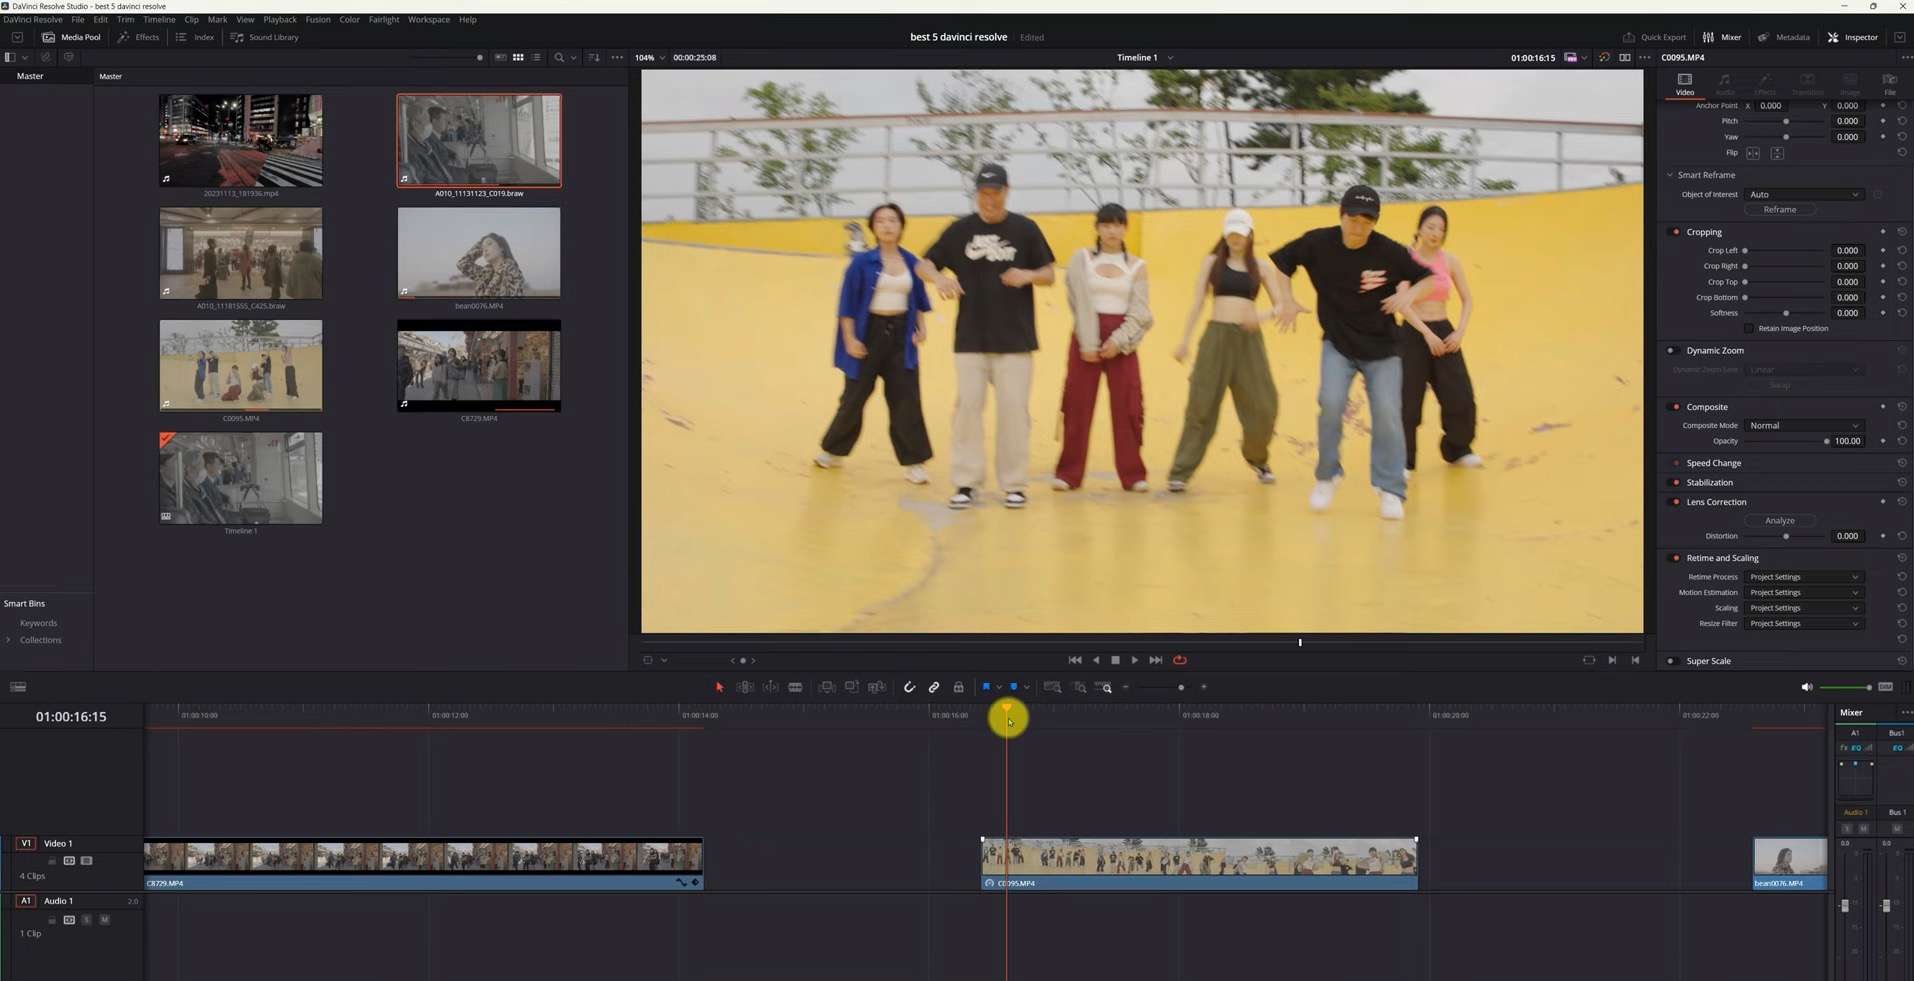Screen dimensions: 1914x981
Task: Open the Composite Mode Normal dropdown
Action: [1804, 425]
